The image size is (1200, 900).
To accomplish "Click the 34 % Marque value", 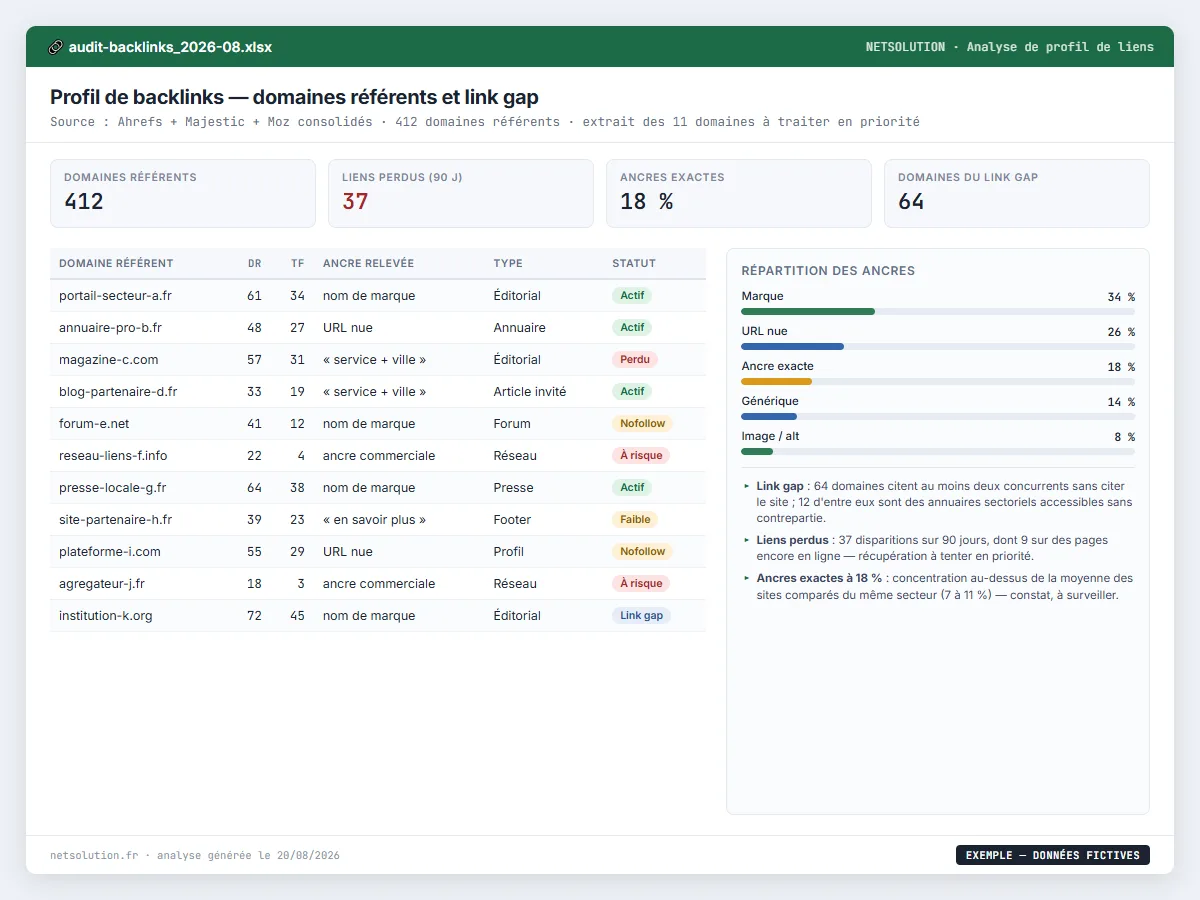I will click(1121, 297).
